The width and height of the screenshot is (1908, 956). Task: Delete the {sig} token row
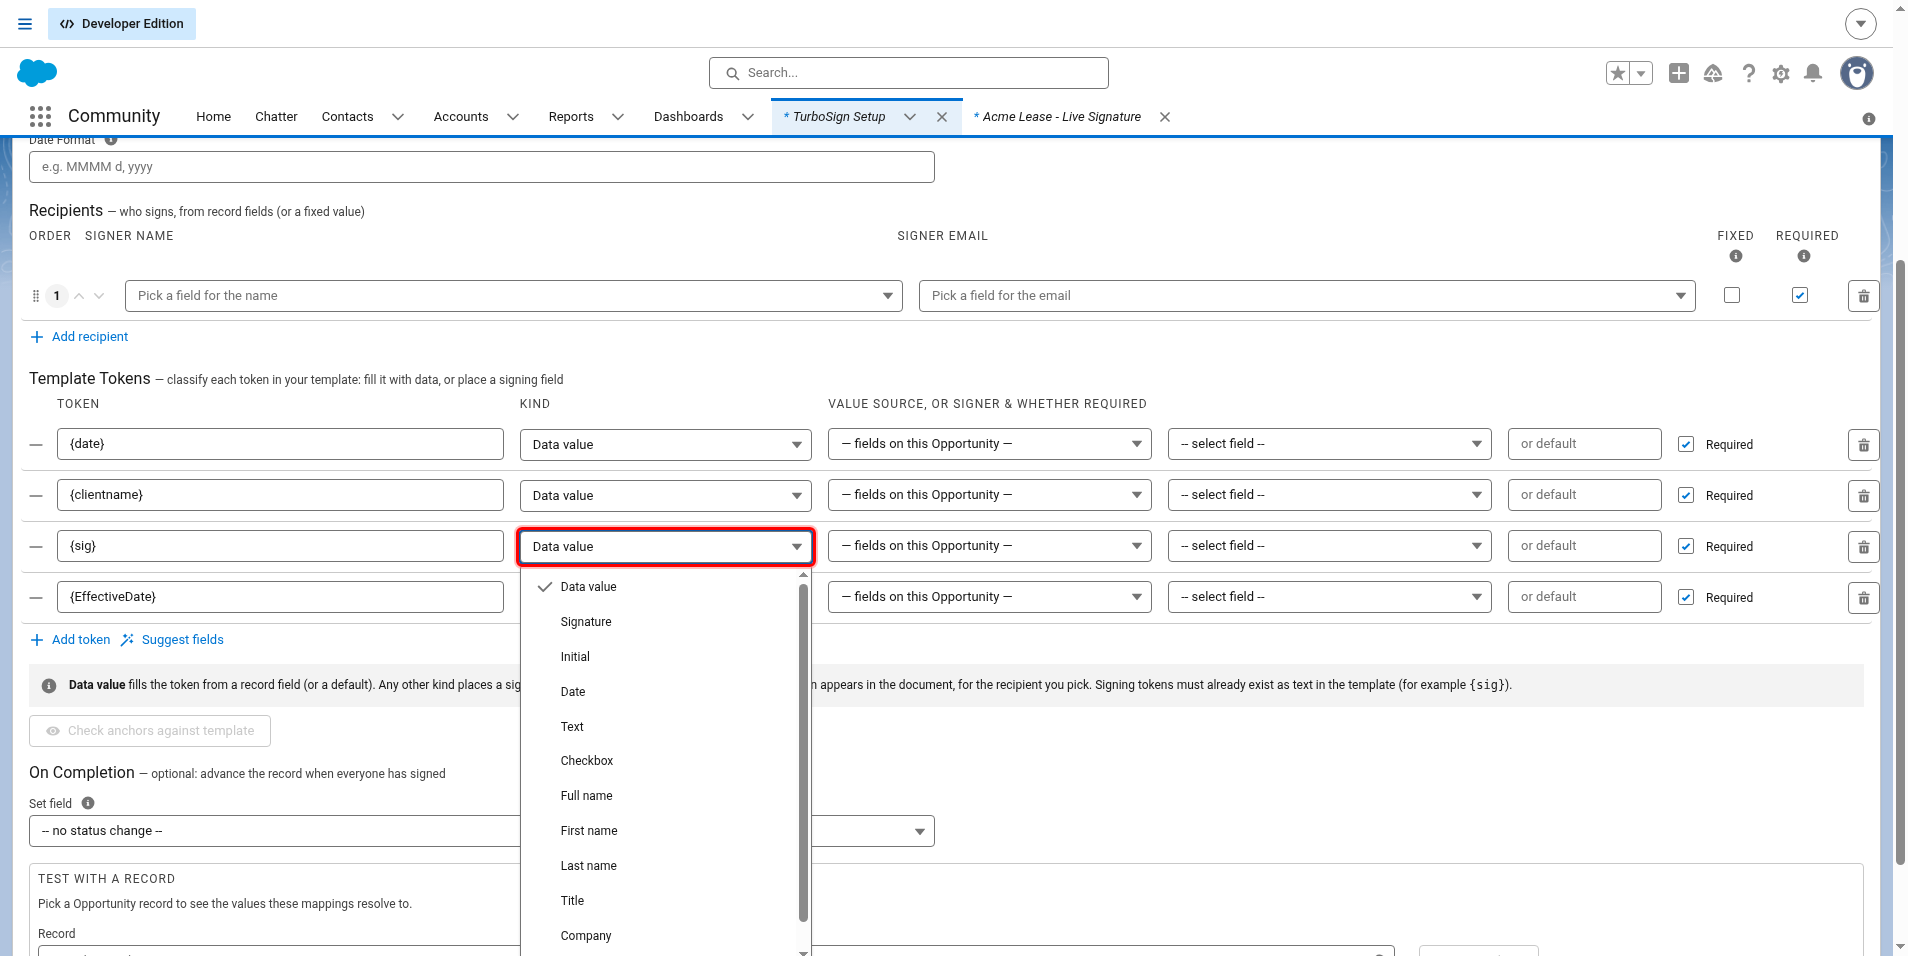point(1864,547)
